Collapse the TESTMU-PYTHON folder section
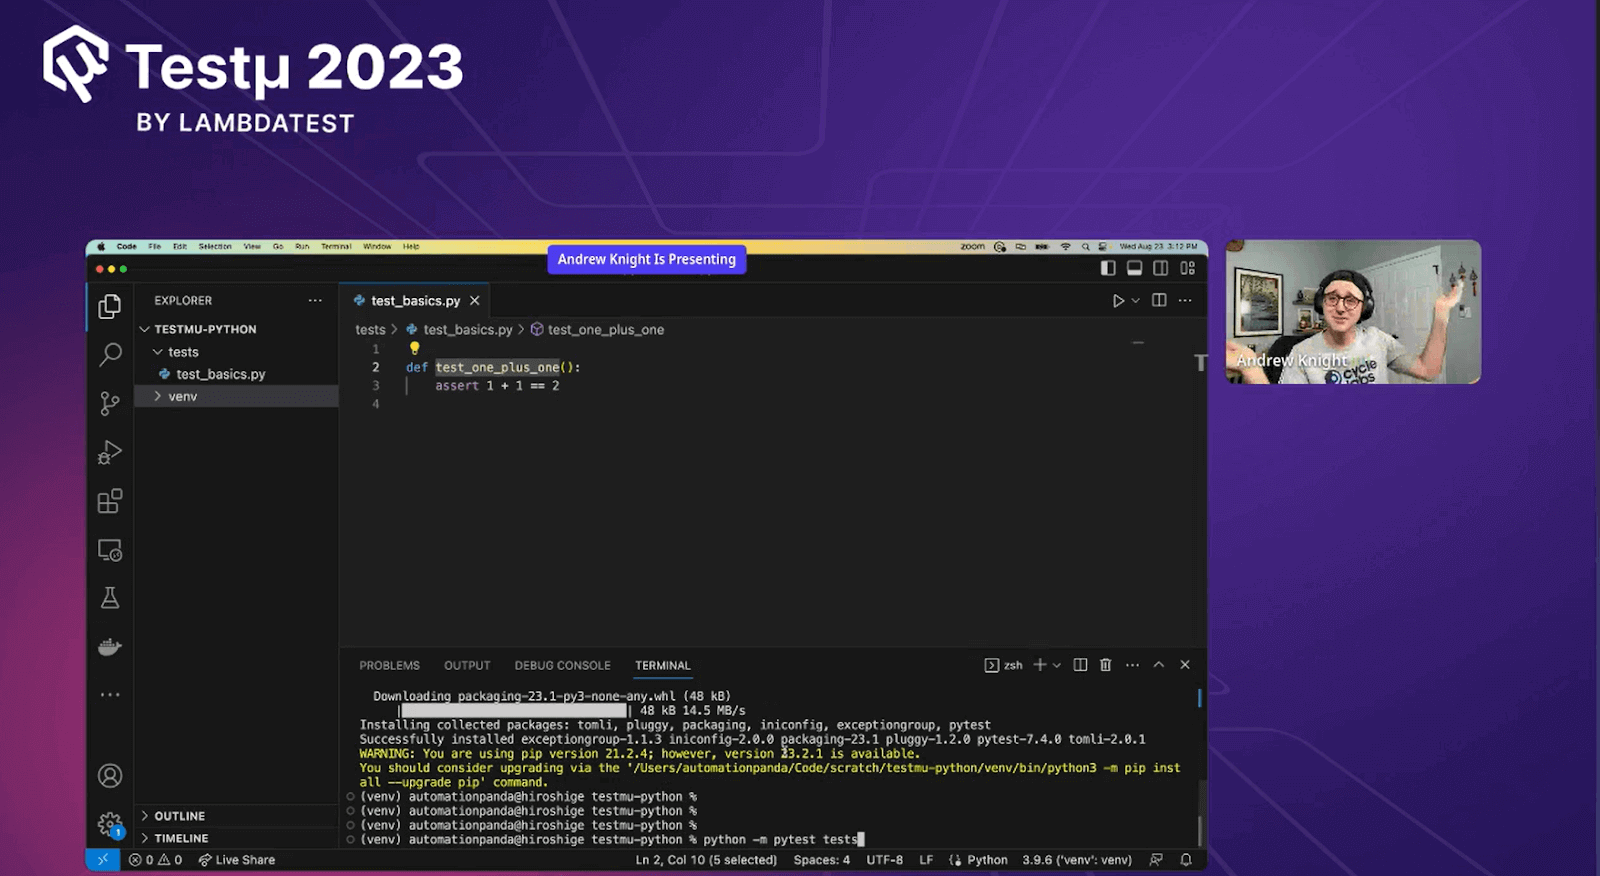 pyautogui.click(x=236, y=329)
